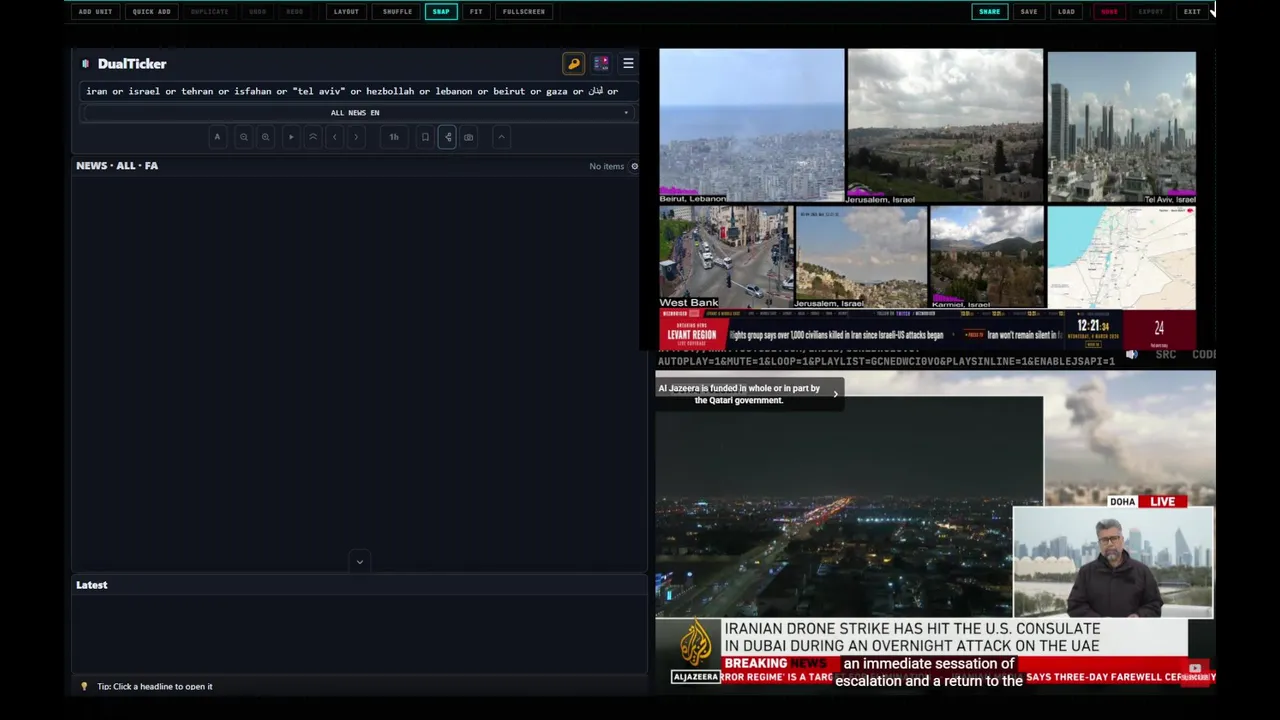Click the Latest section heading
The image size is (1280, 720).
92,585
